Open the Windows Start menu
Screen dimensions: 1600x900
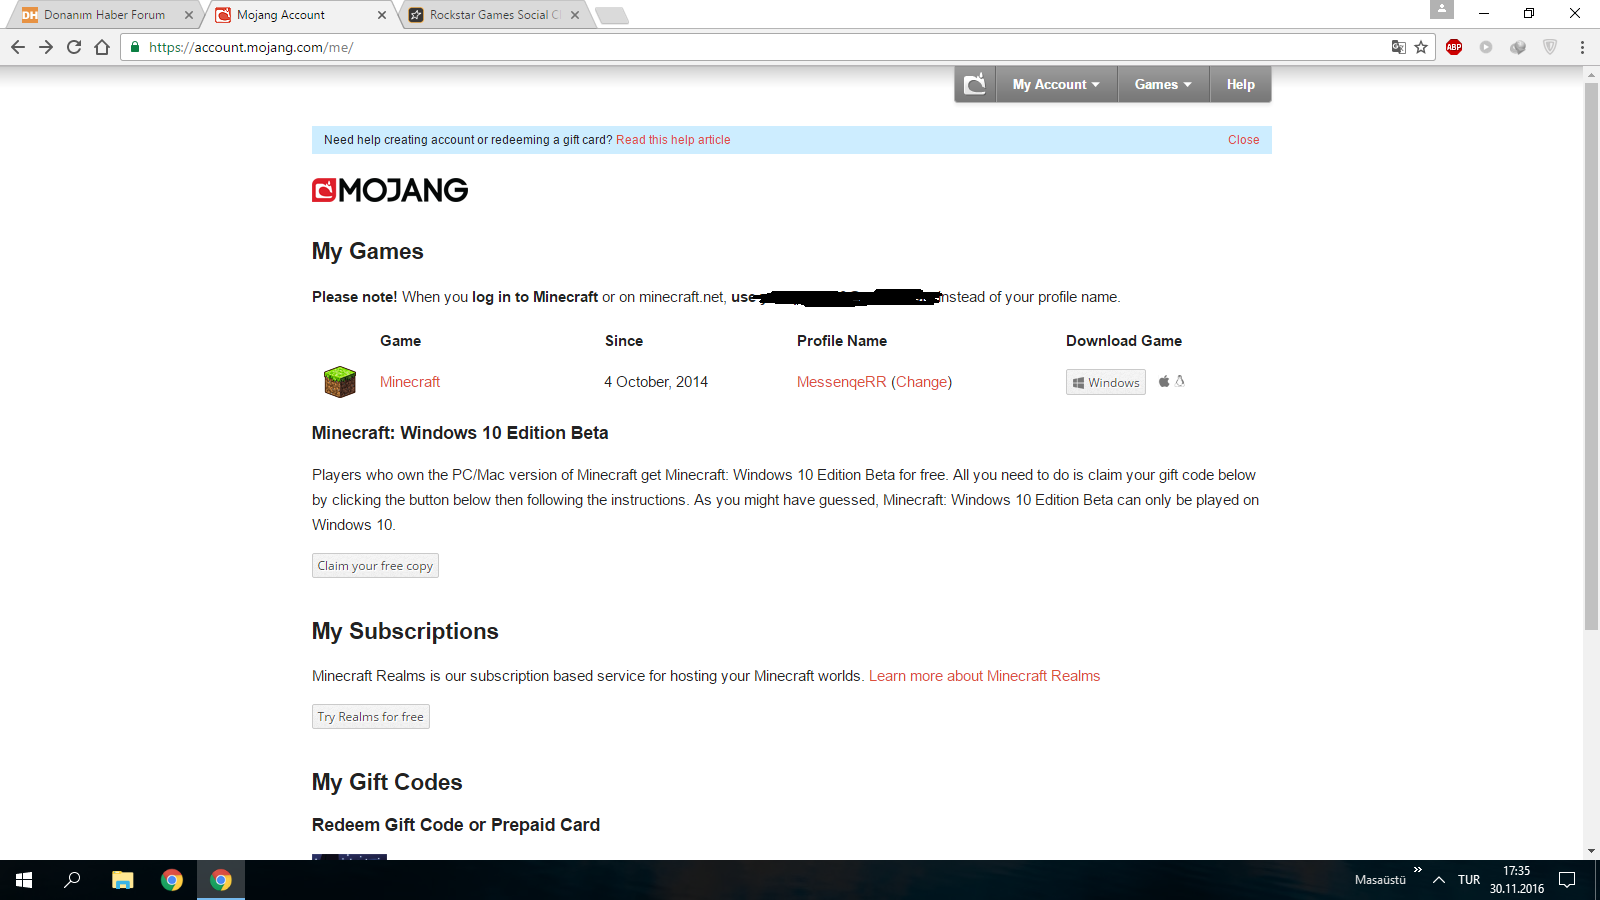click(24, 880)
